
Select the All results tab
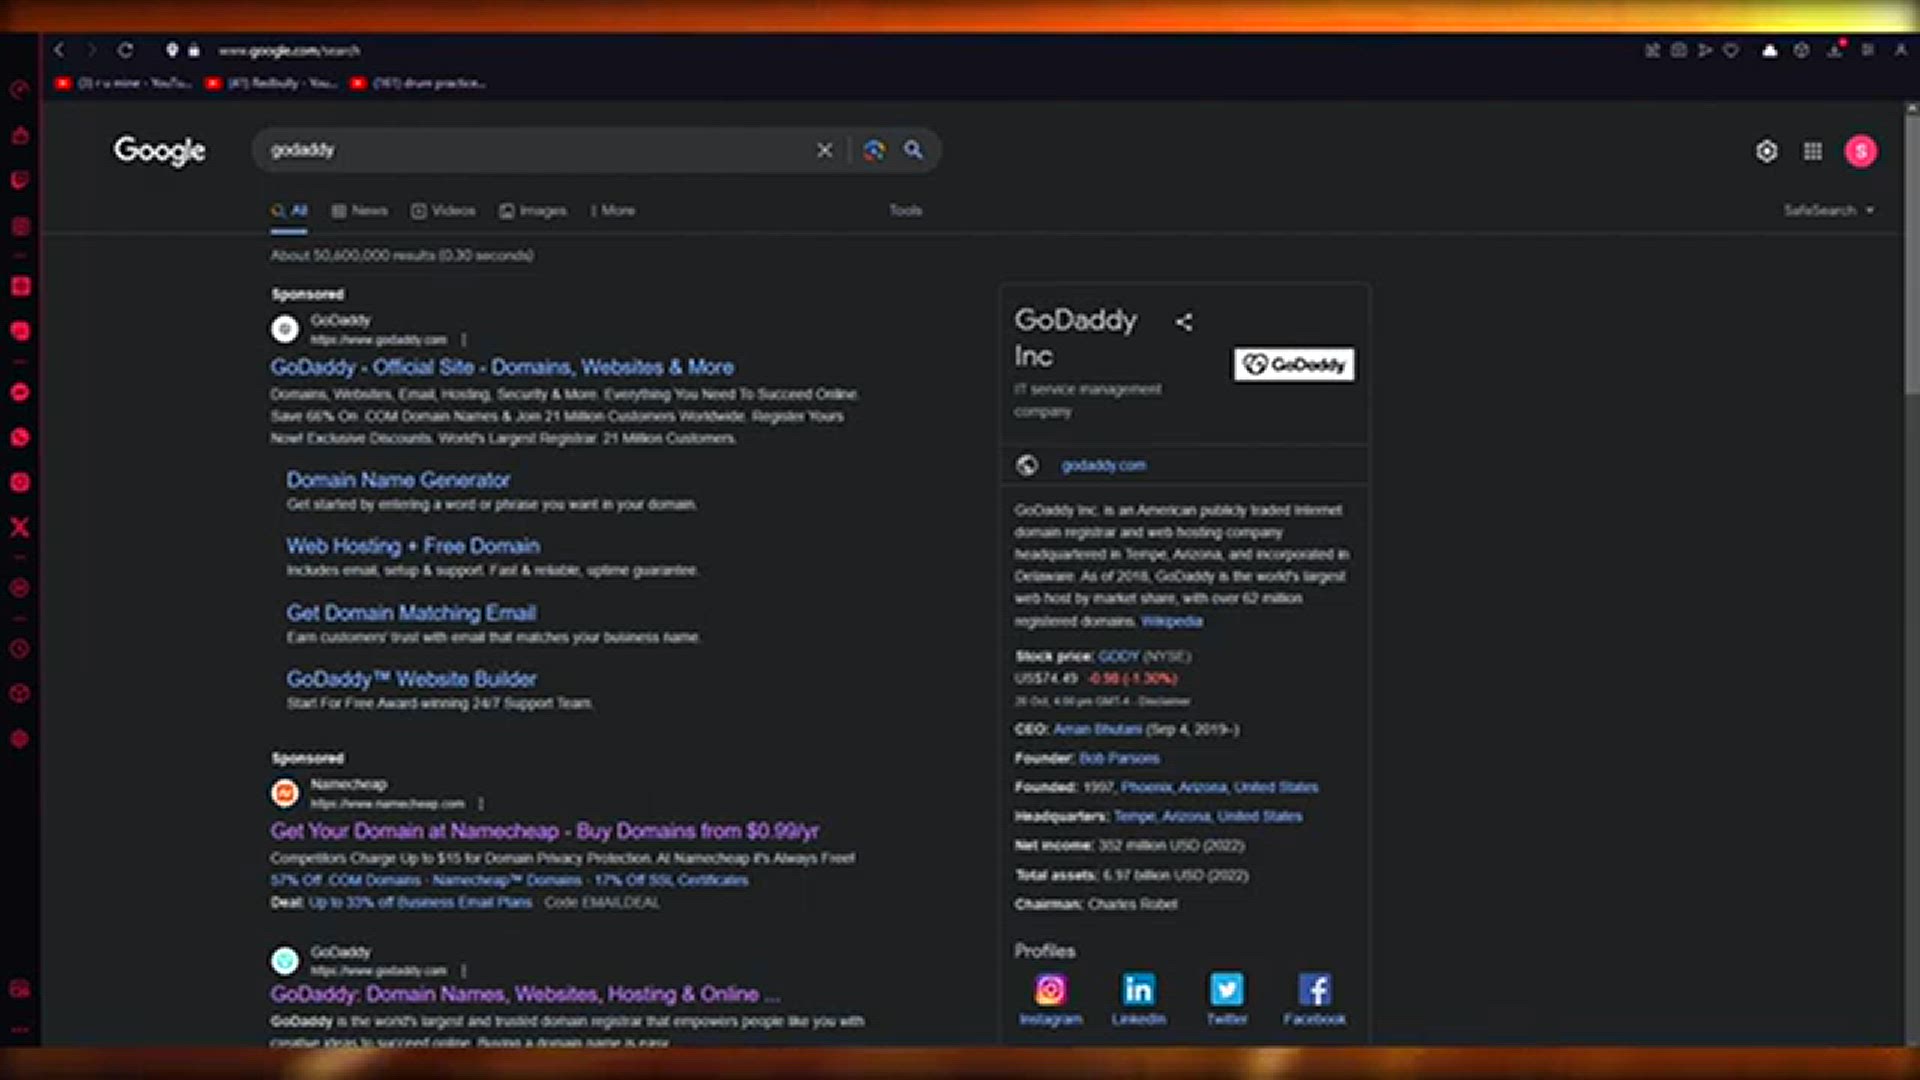(289, 210)
